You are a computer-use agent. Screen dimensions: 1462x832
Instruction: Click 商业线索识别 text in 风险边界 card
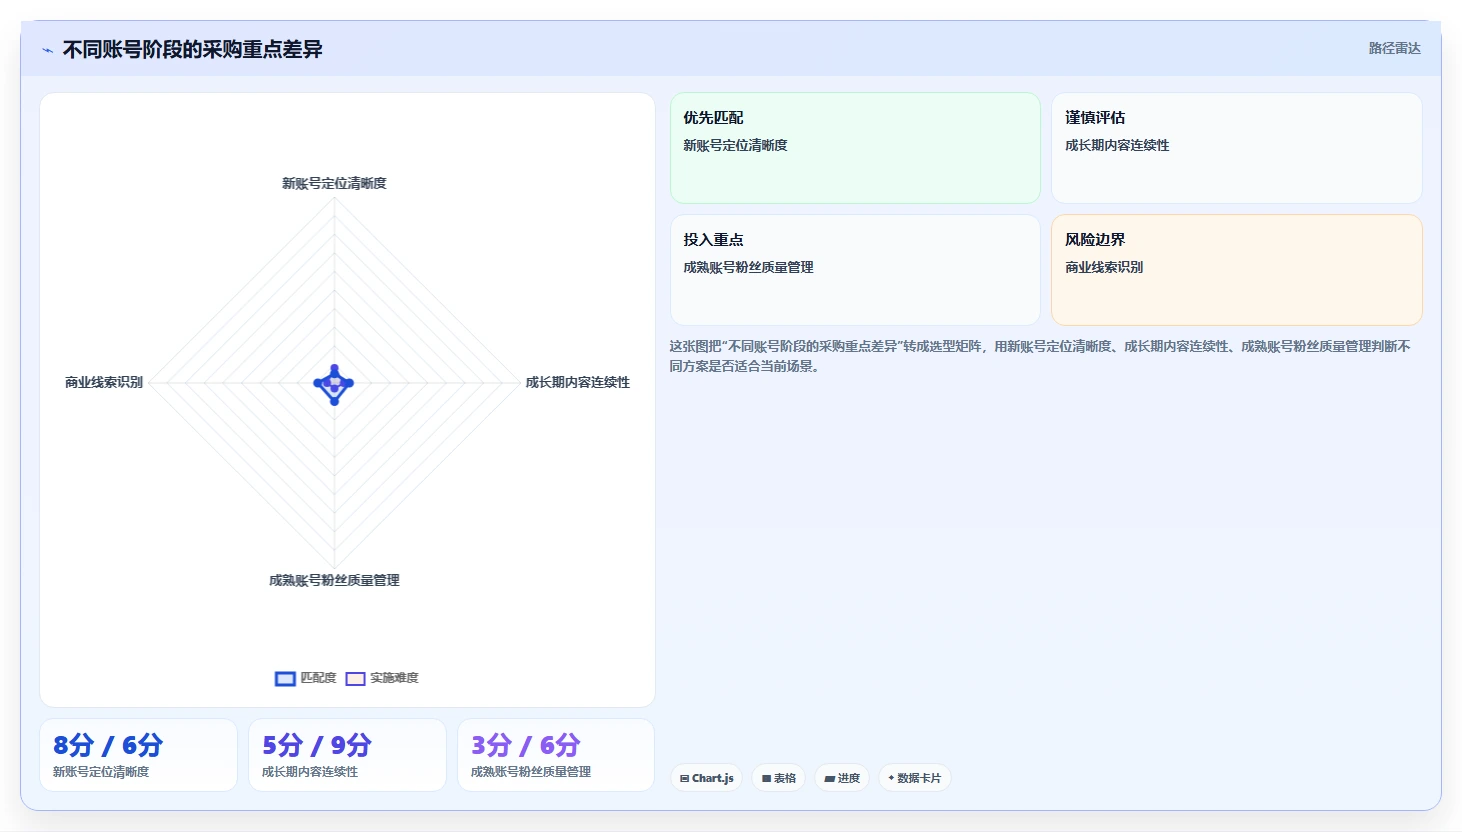click(x=1104, y=267)
